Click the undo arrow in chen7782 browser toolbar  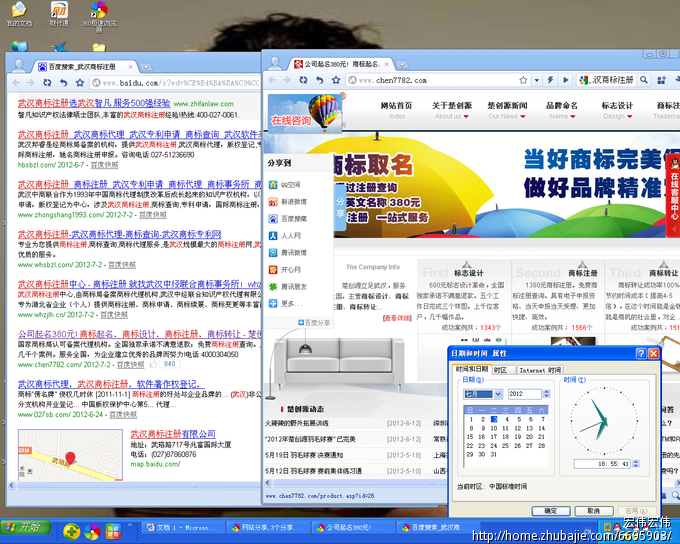(320, 80)
